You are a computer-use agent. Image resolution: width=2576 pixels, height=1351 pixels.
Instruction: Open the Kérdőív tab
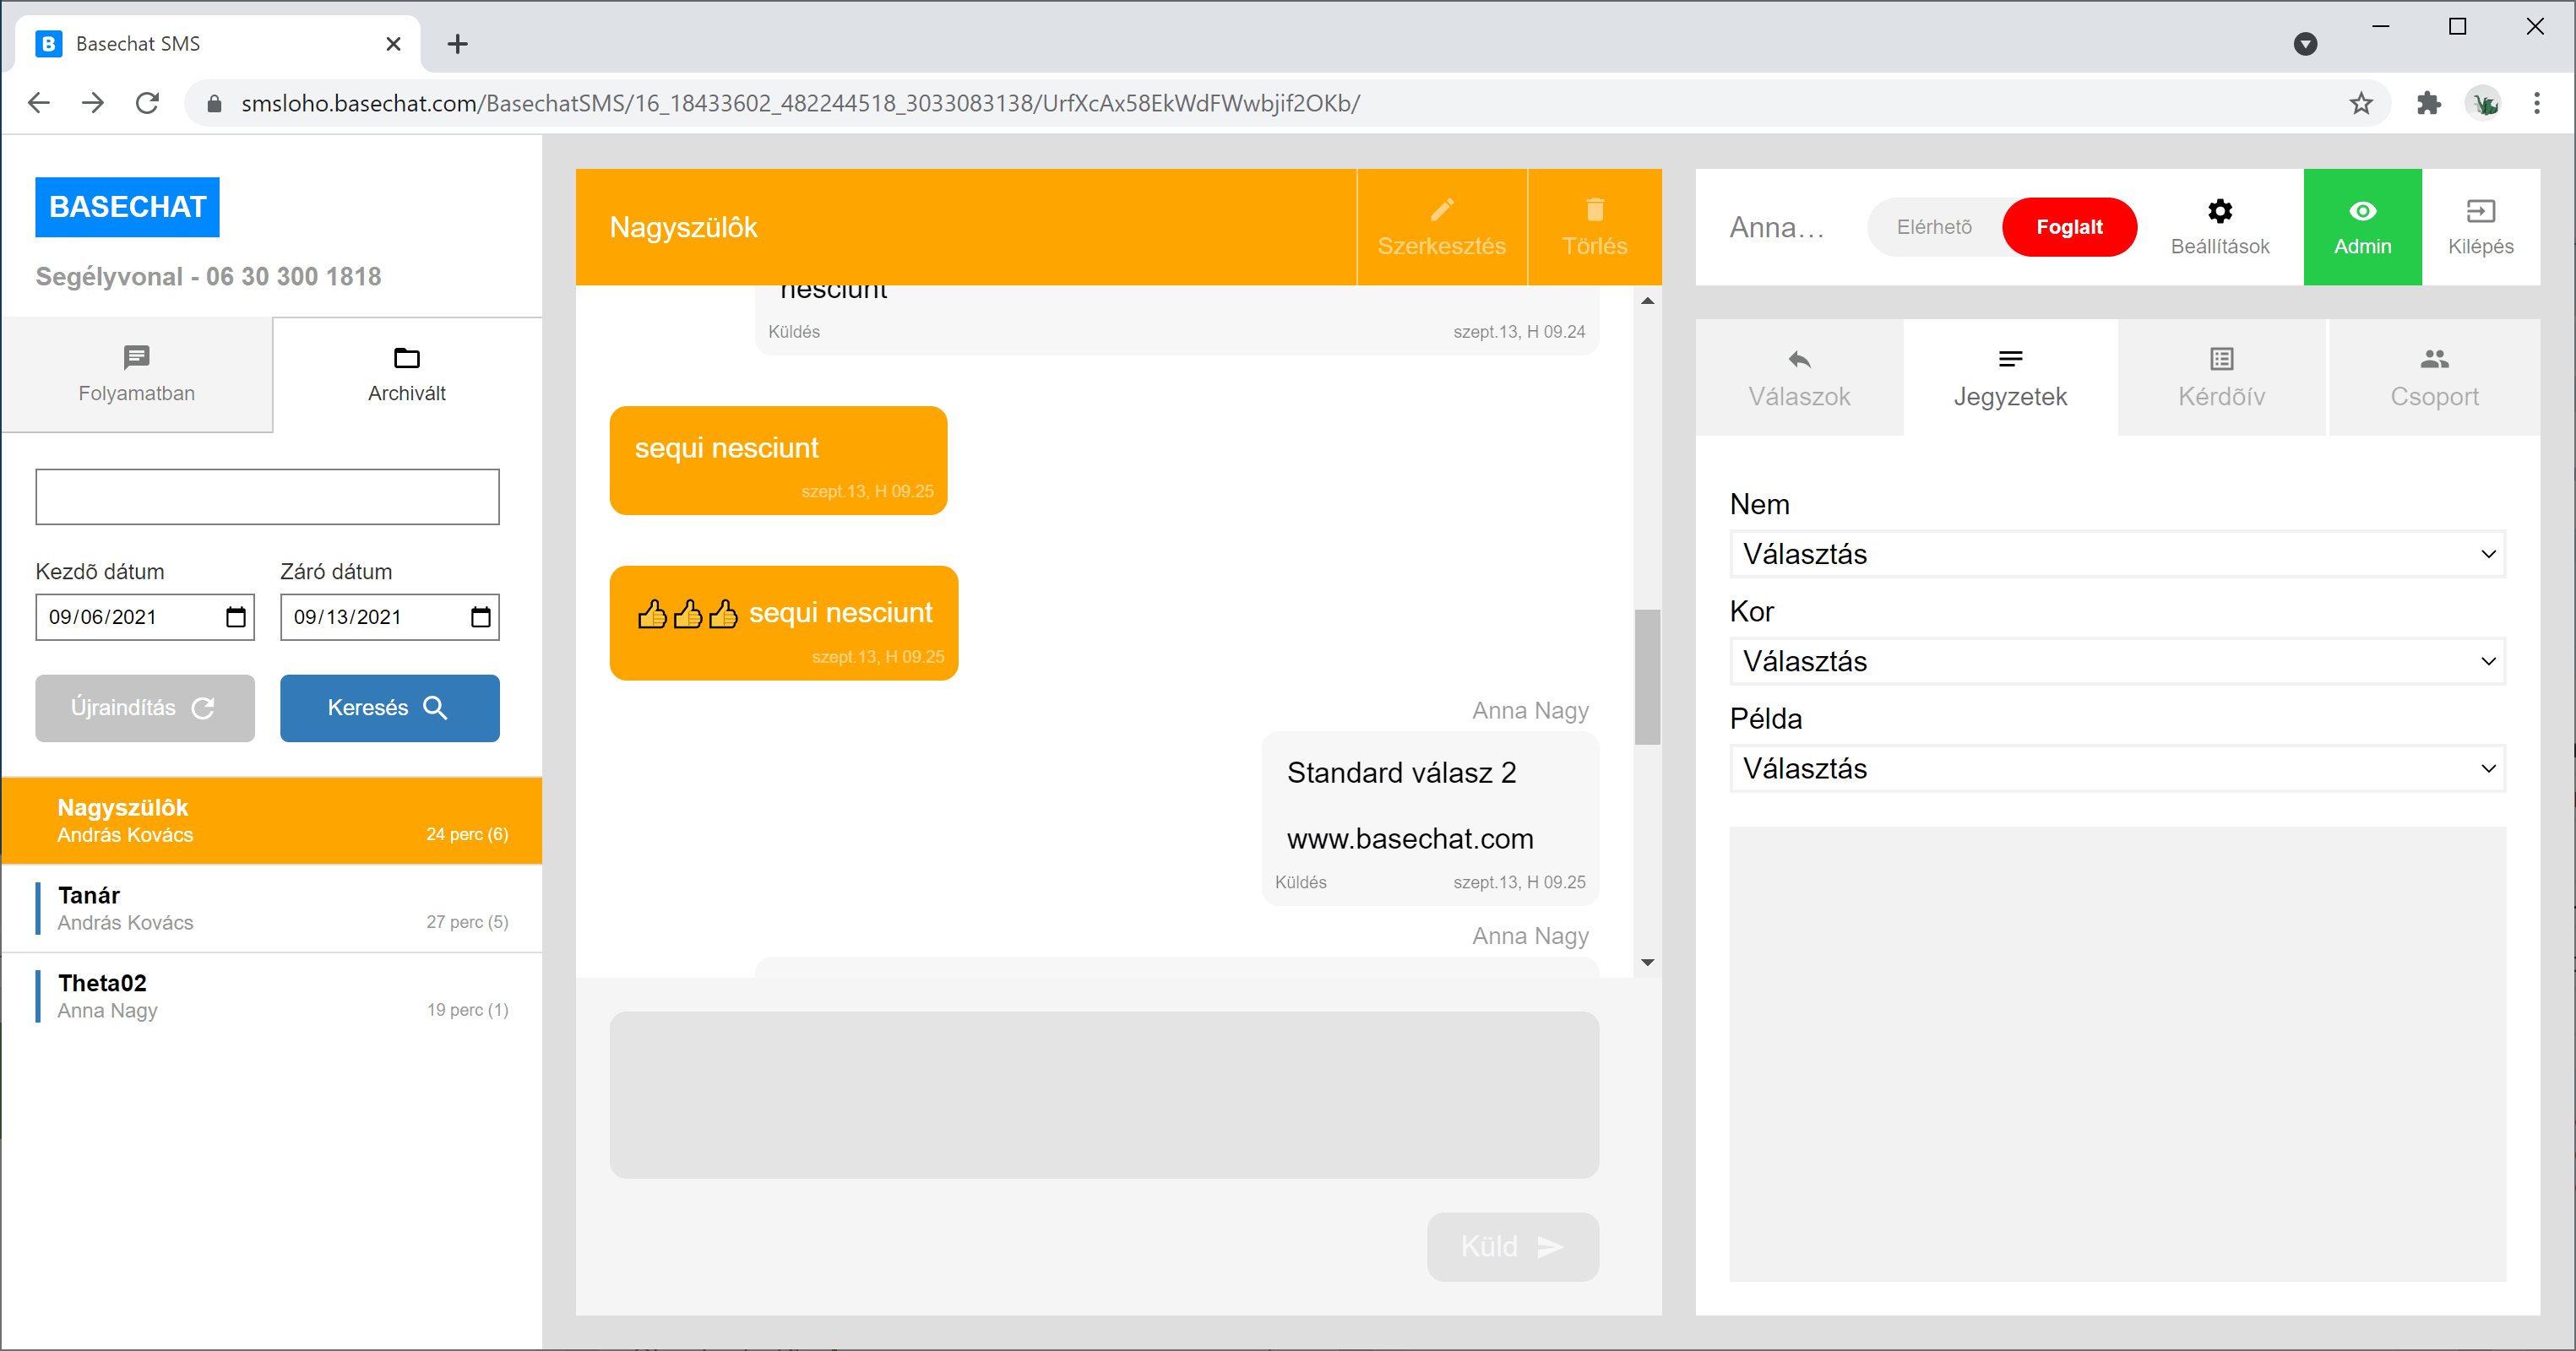coord(2221,378)
